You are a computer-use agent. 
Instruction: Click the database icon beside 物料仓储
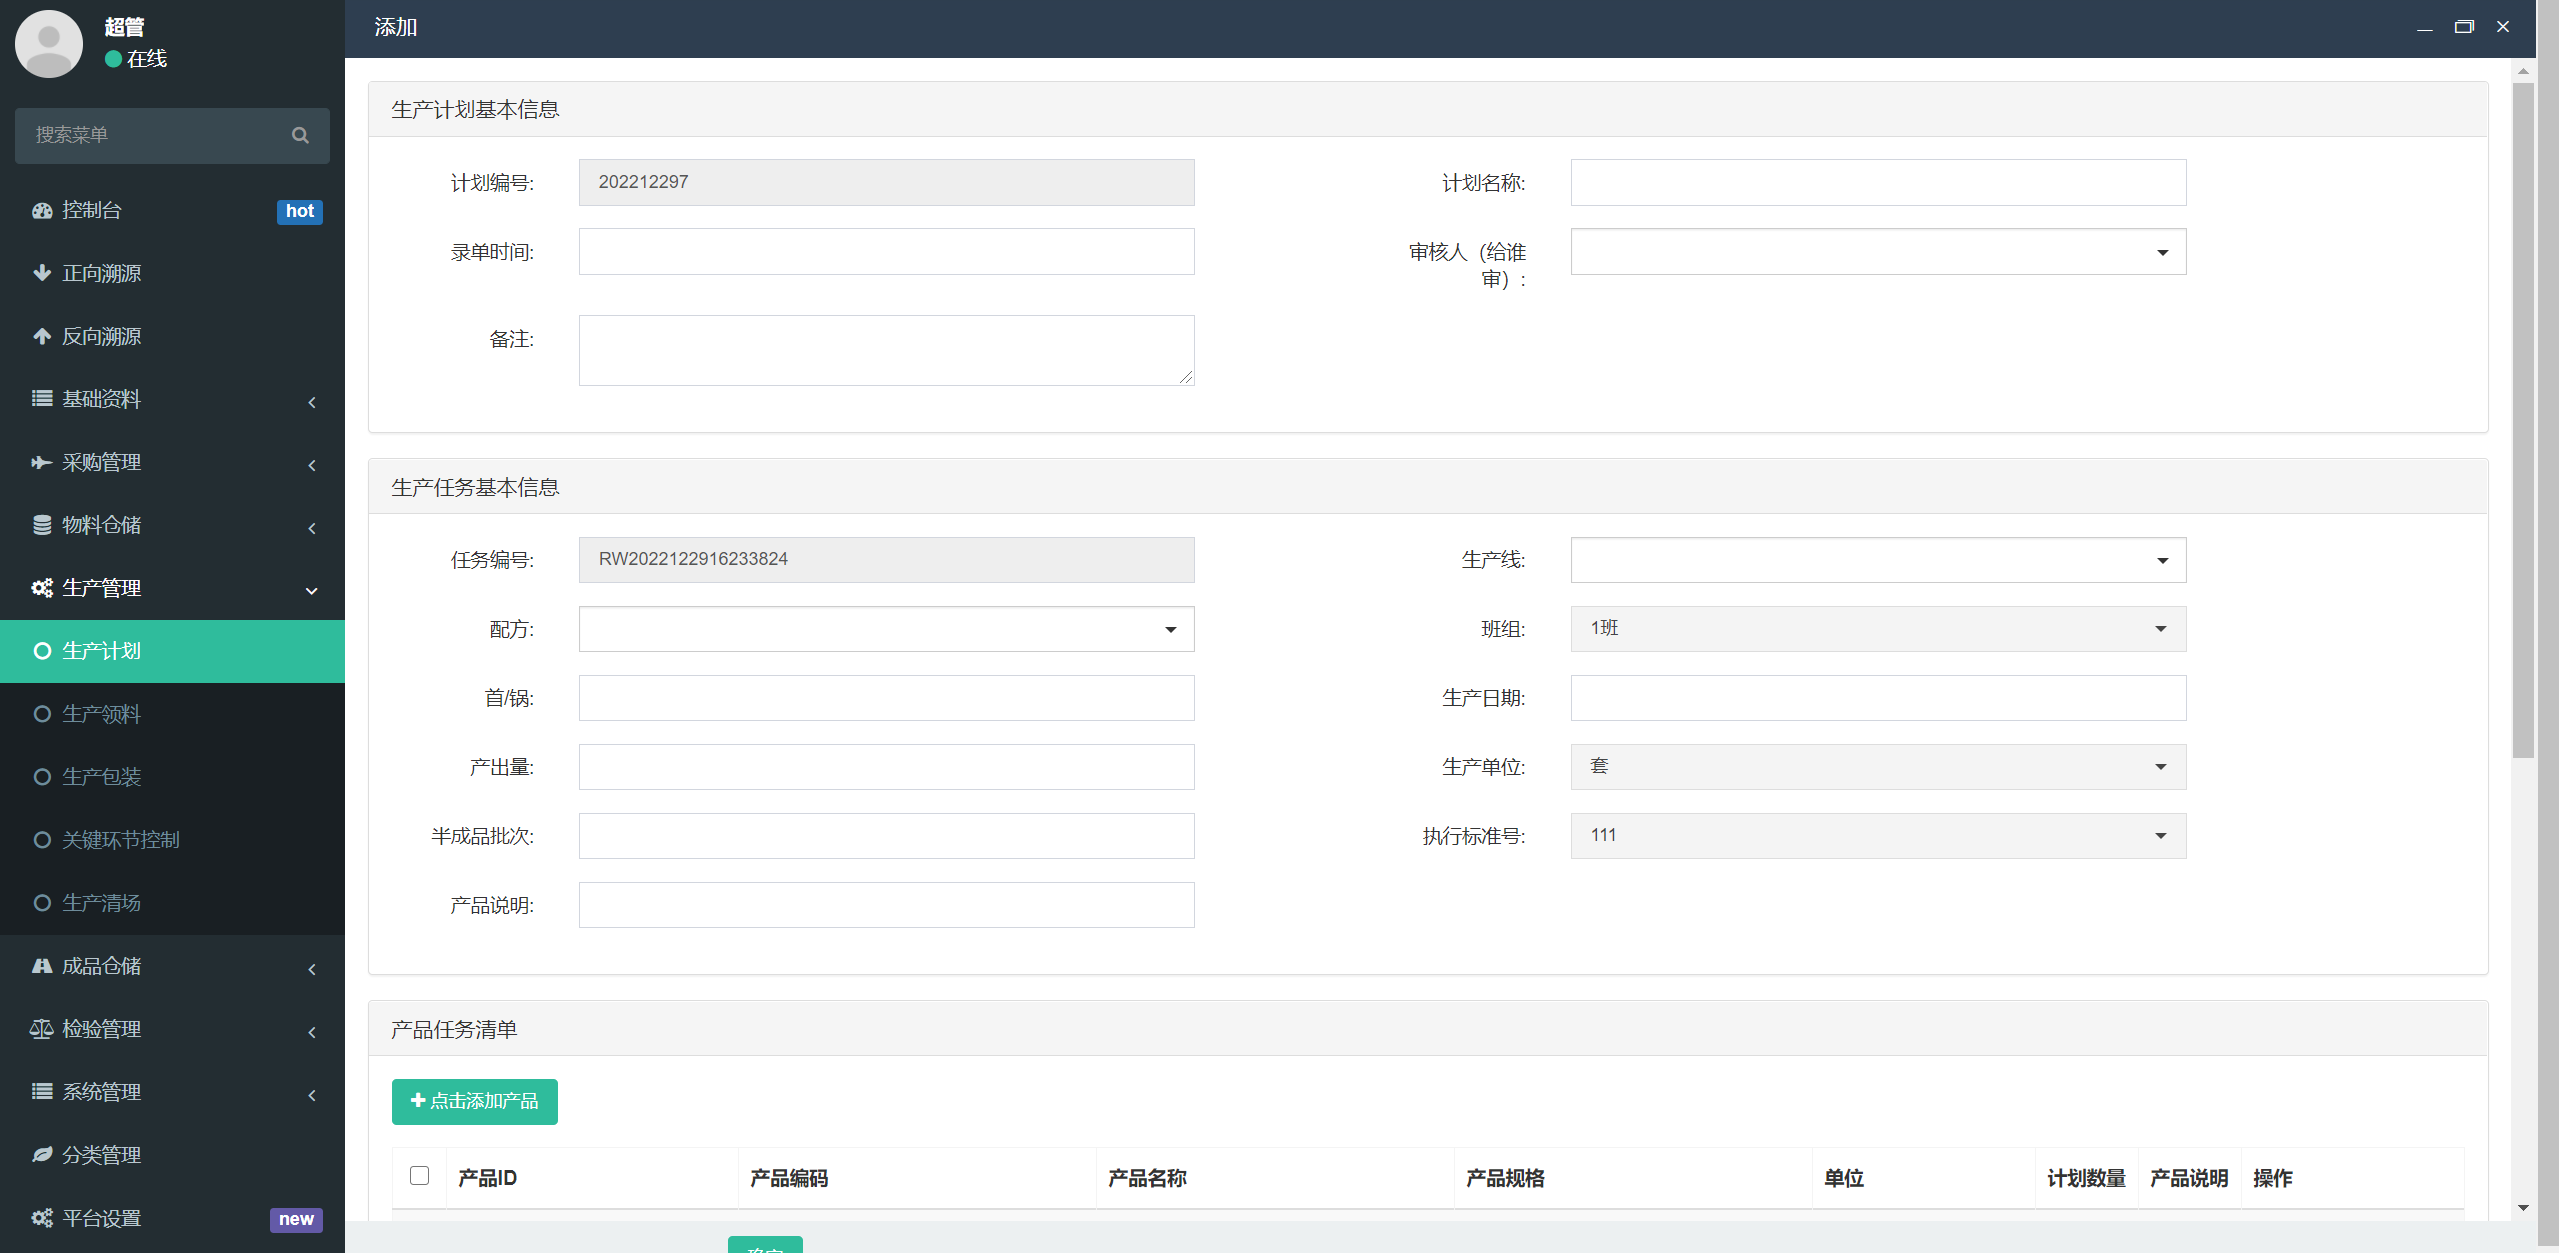[42, 525]
